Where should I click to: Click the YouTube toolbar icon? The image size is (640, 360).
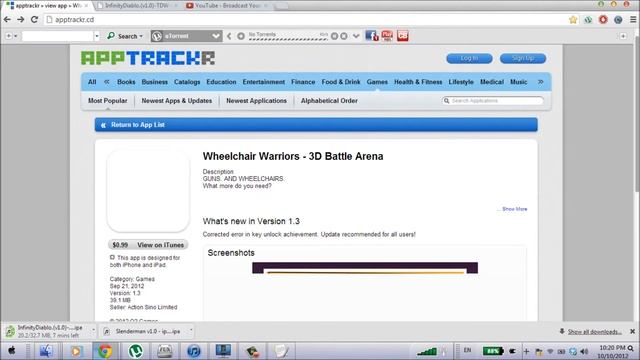(387, 36)
